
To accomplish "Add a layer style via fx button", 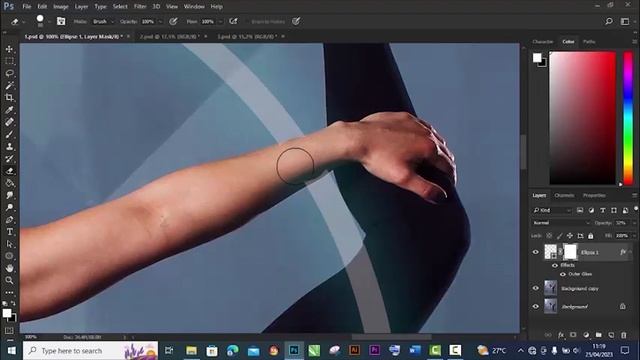I will tap(561, 335).
